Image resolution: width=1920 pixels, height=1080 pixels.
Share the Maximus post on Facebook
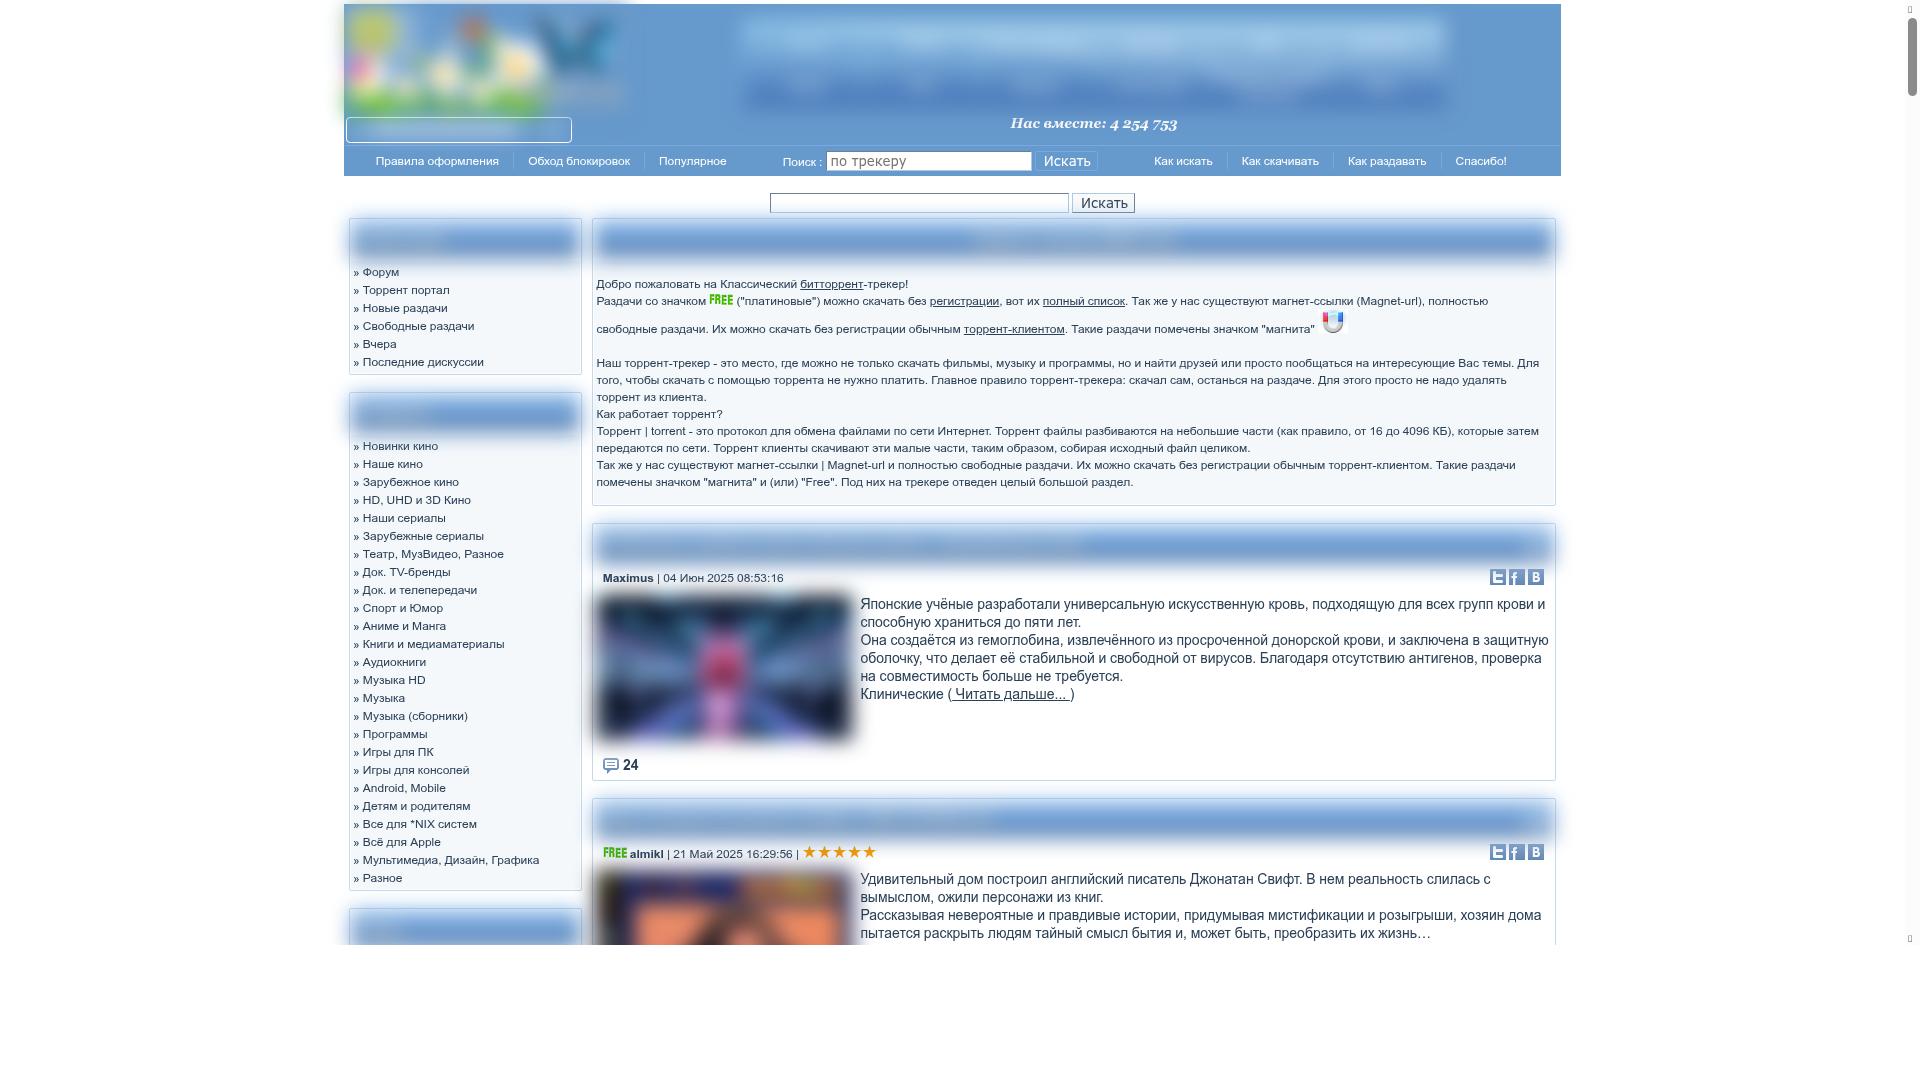[x=1516, y=577]
